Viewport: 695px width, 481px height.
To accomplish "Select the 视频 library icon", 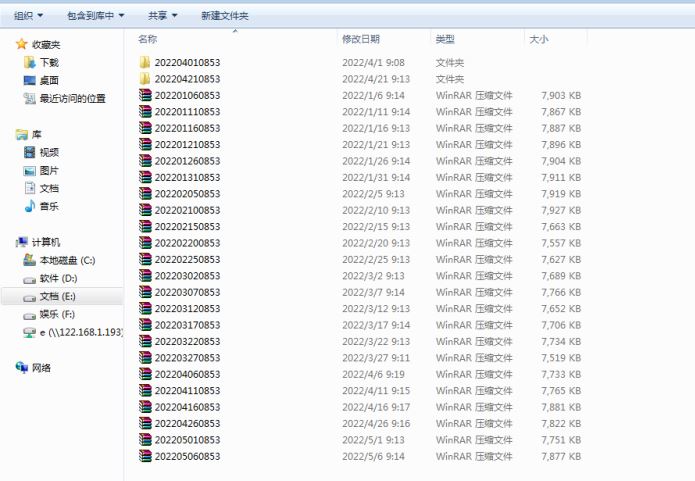I will pos(29,152).
